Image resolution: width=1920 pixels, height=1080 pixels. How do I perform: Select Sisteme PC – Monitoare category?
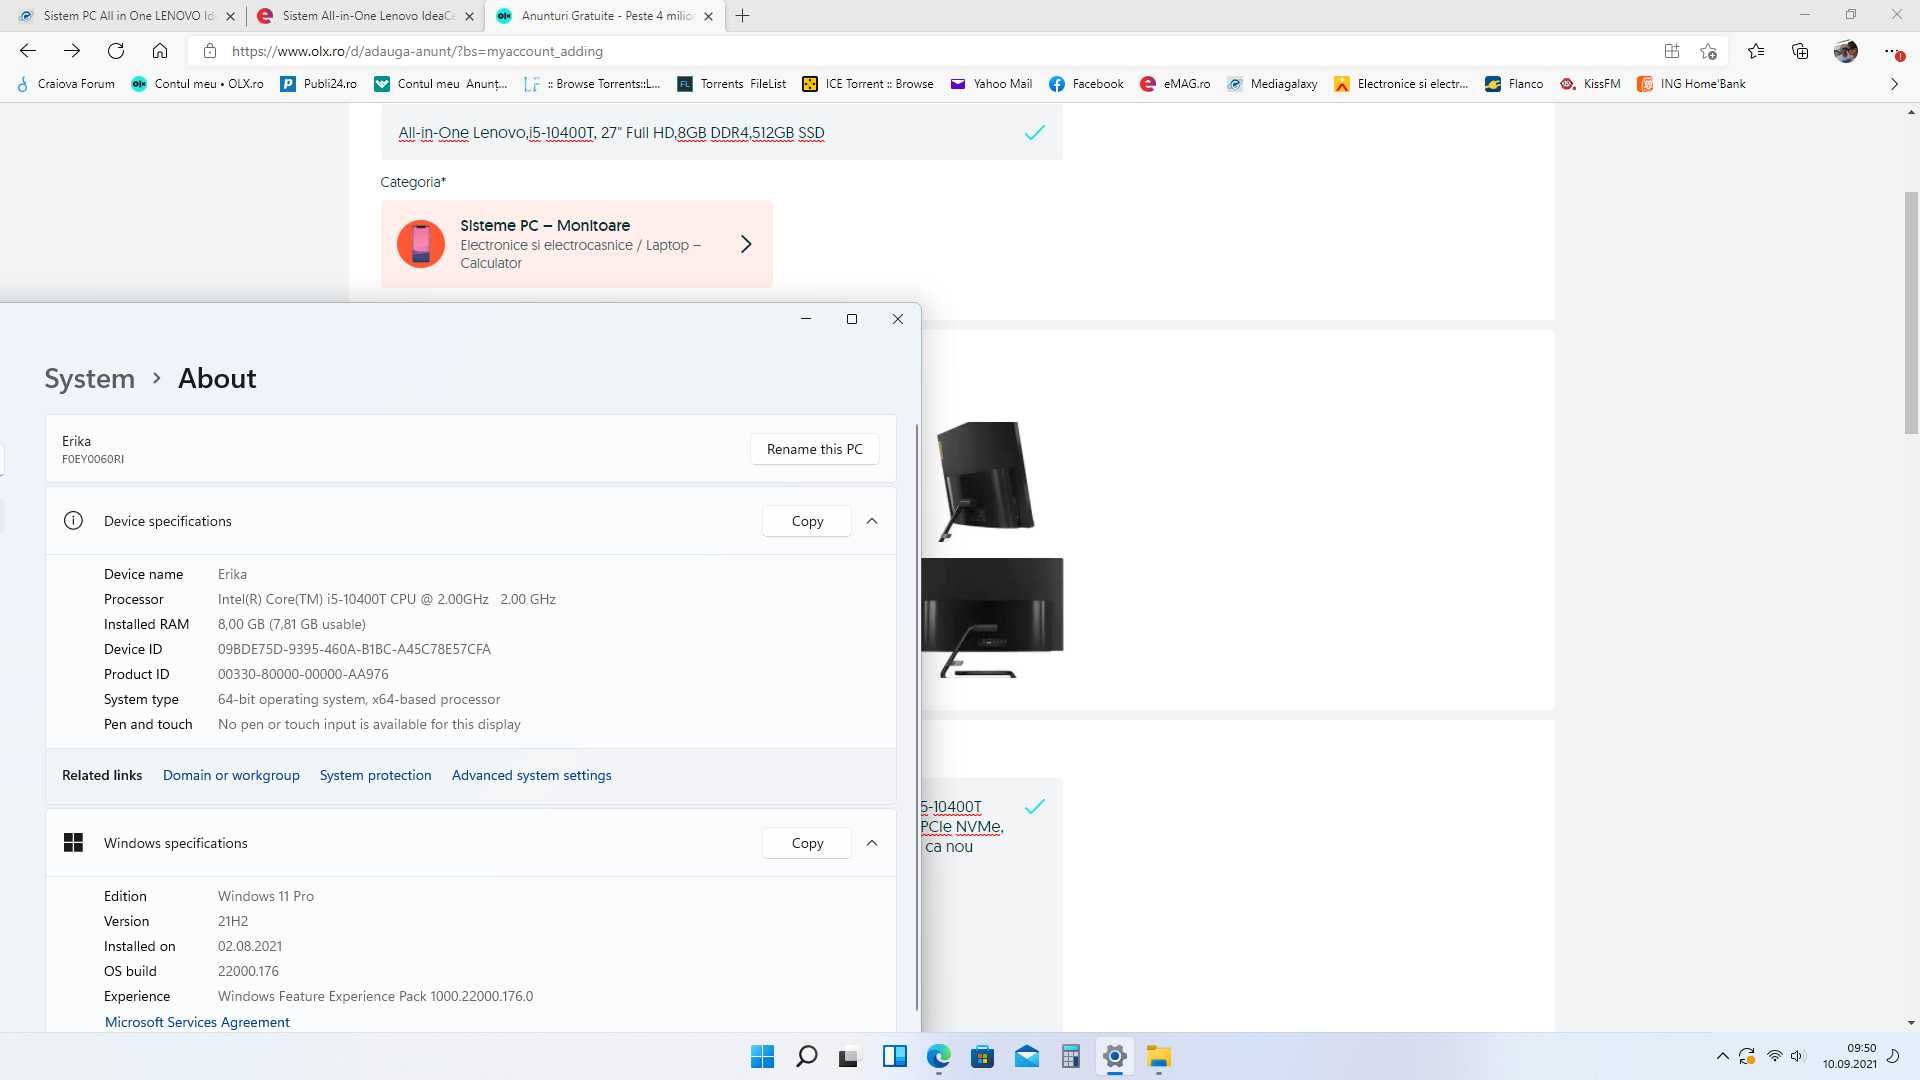coord(578,244)
